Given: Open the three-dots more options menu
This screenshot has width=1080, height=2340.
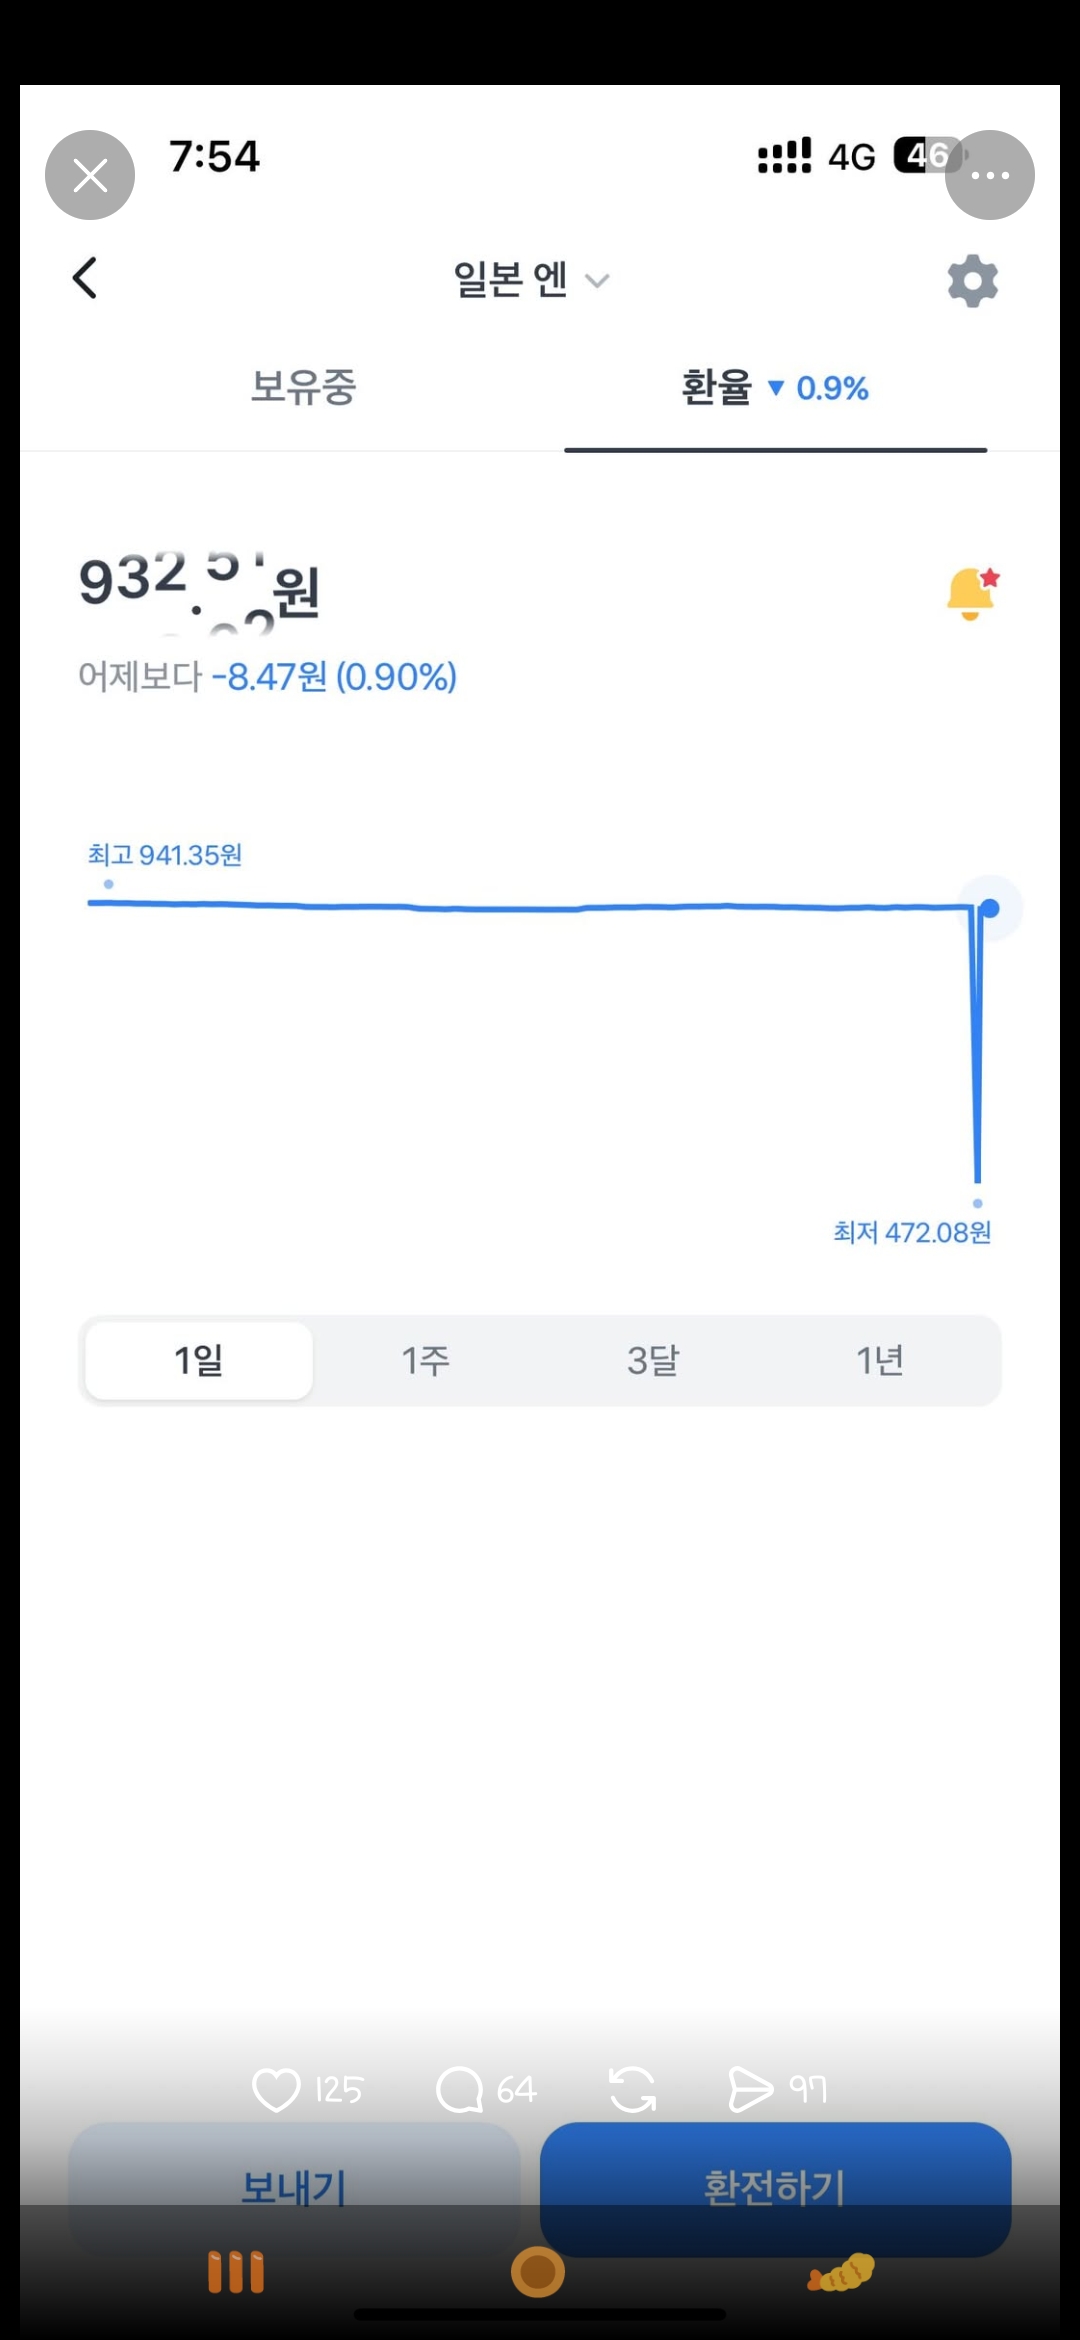Looking at the screenshot, I should click(989, 176).
